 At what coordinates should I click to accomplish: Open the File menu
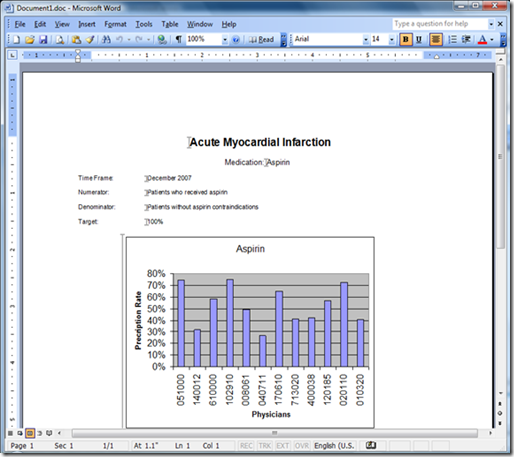point(20,24)
